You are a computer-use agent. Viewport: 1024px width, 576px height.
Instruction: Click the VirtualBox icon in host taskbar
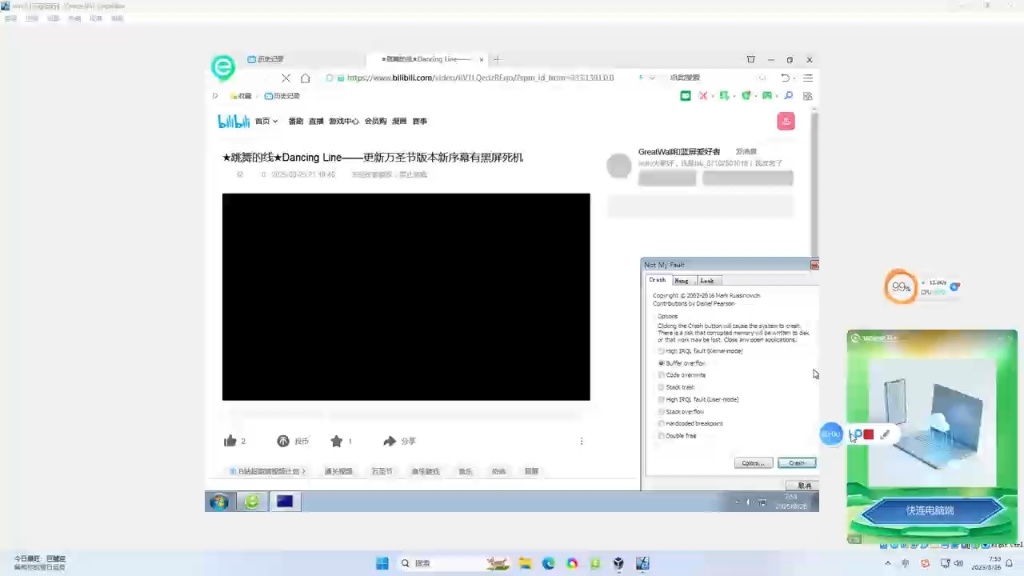coord(618,563)
